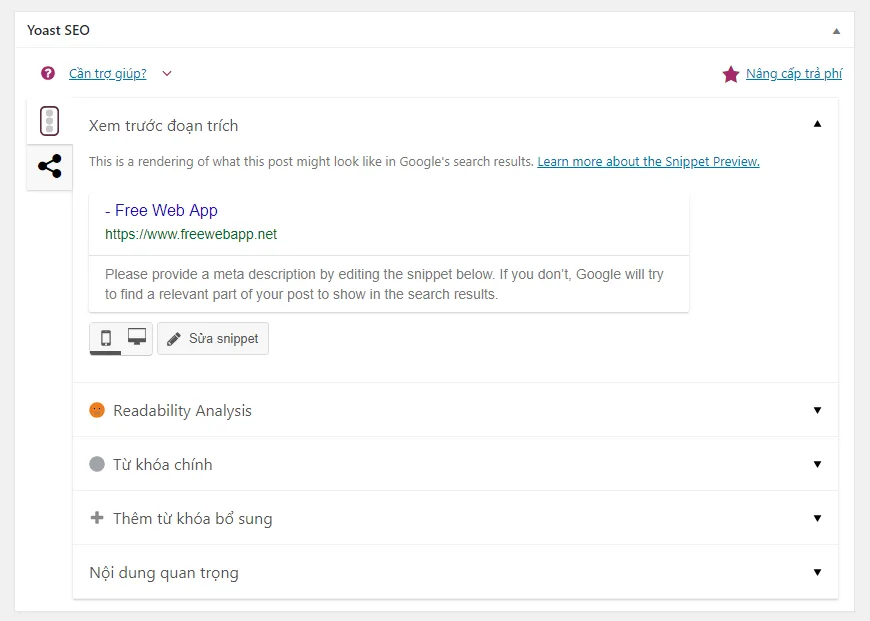Click the purple help question mark icon
Image resolution: width=870 pixels, height=621 pixels.
pyautogui.click(x=48, y=73)
